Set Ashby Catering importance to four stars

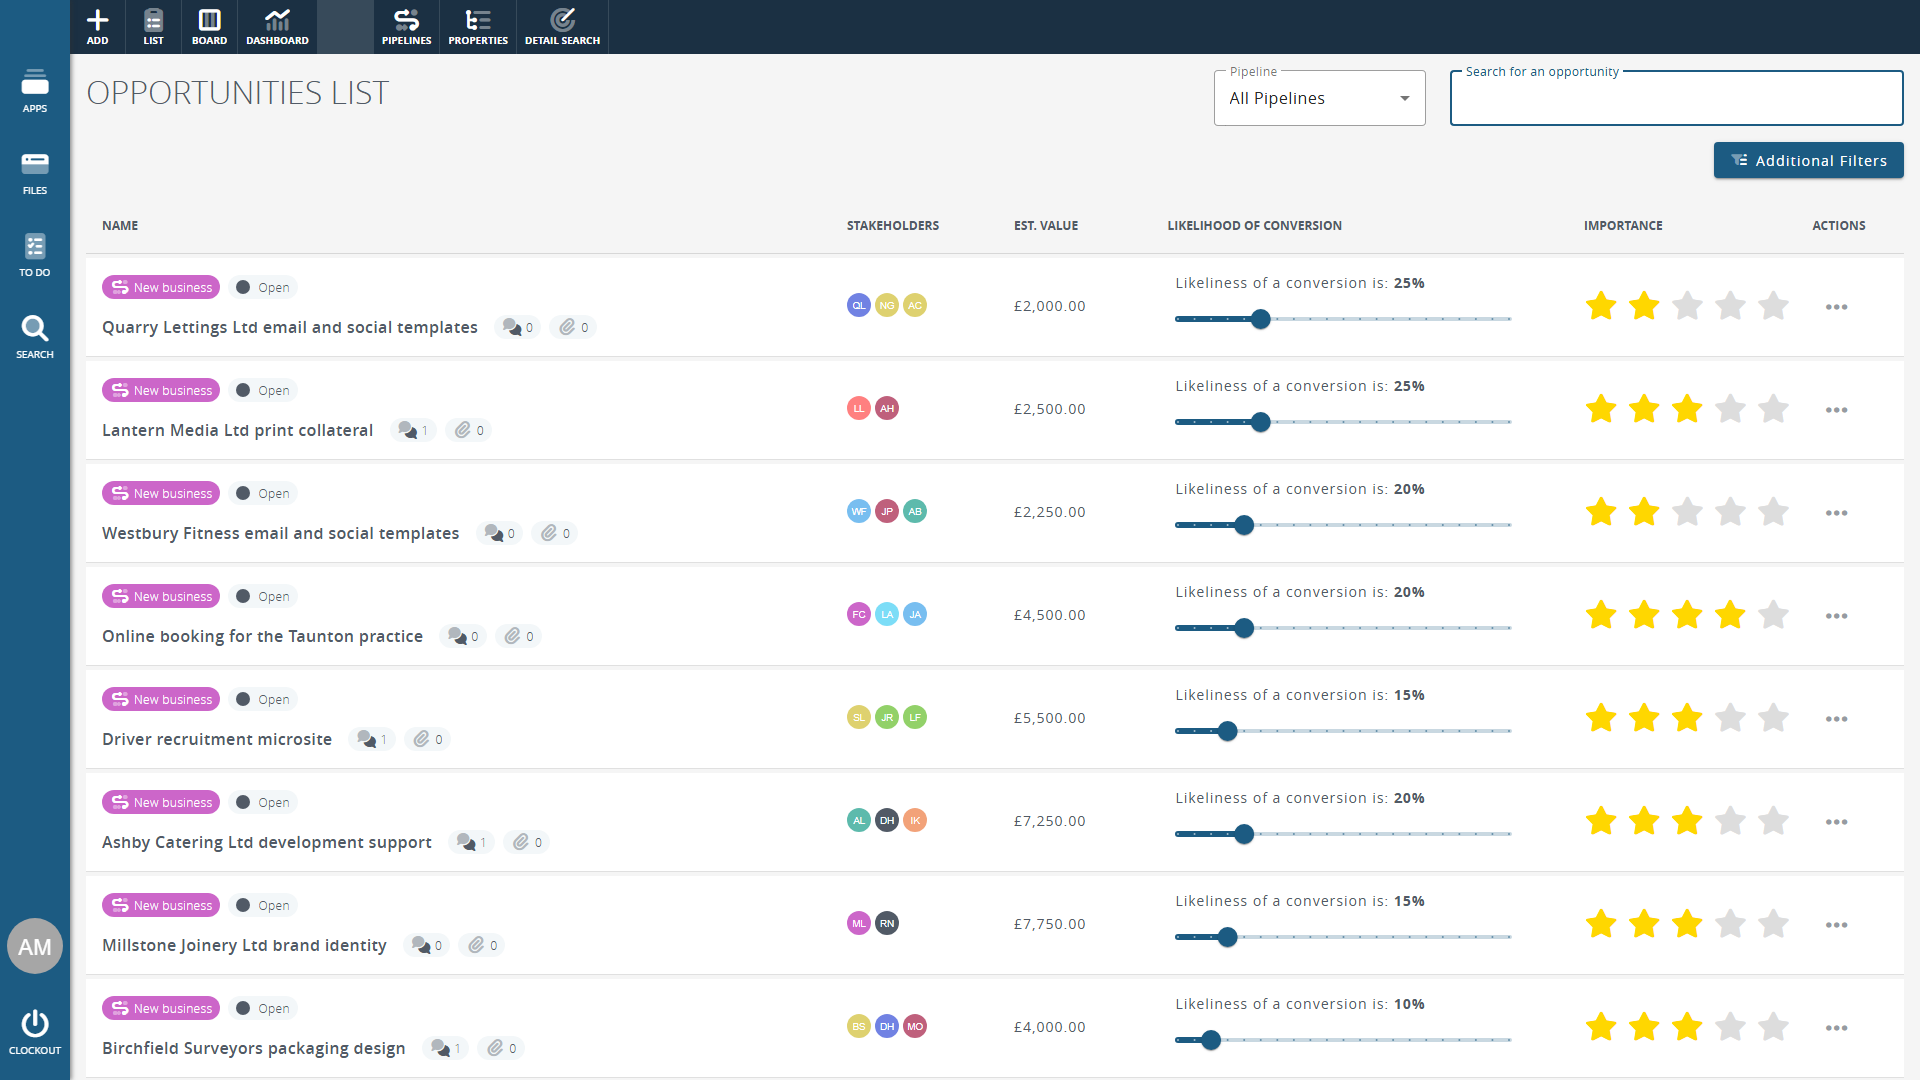(x=1730, y=821)
